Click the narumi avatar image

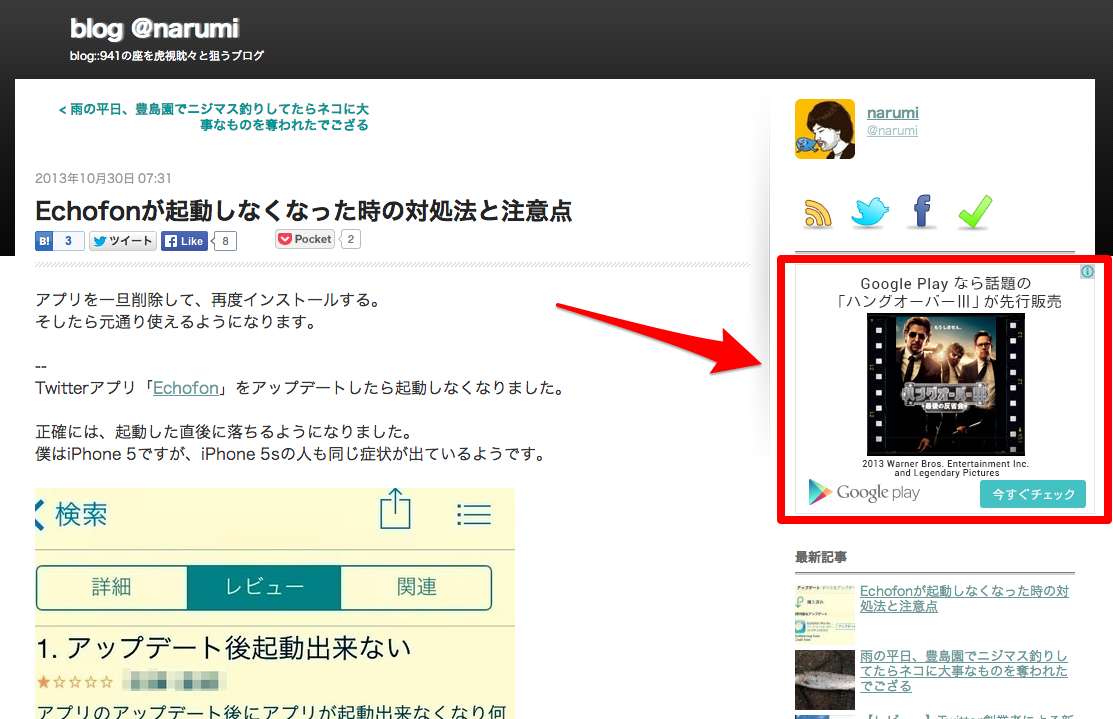click(825, 128)
